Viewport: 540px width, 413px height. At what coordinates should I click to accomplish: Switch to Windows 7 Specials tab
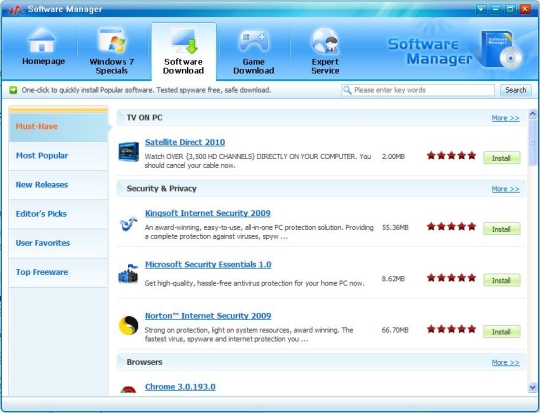pos(112,51)
